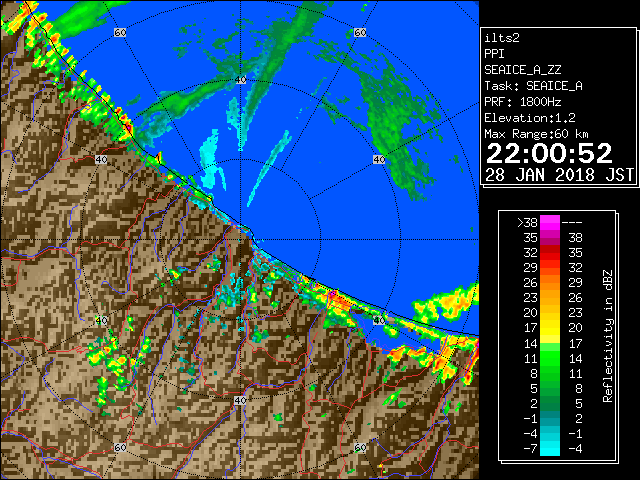Click the right-column '5' legend value
The height and width of the screenshot is (480, 640).
(578, 403)
